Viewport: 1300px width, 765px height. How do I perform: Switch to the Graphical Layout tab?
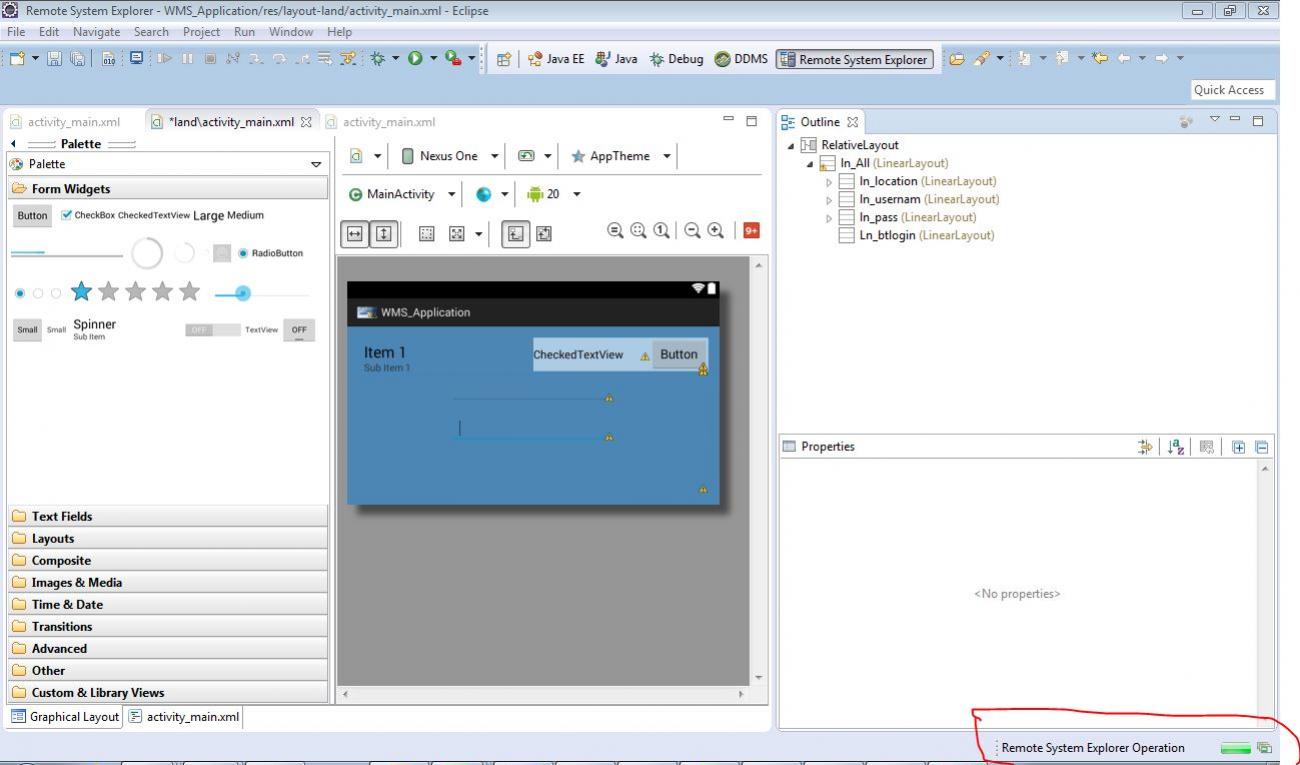[64, 716]
